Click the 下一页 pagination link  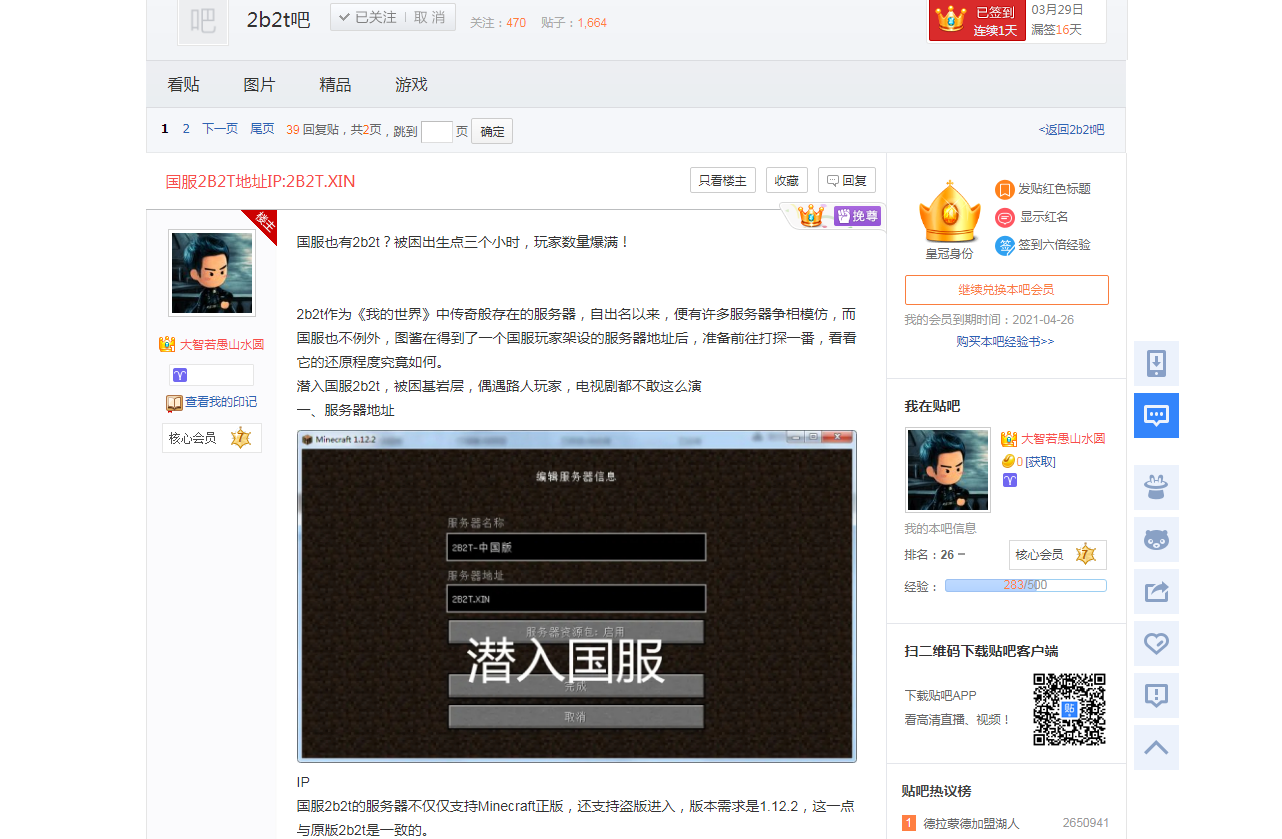tap(220, 129)
